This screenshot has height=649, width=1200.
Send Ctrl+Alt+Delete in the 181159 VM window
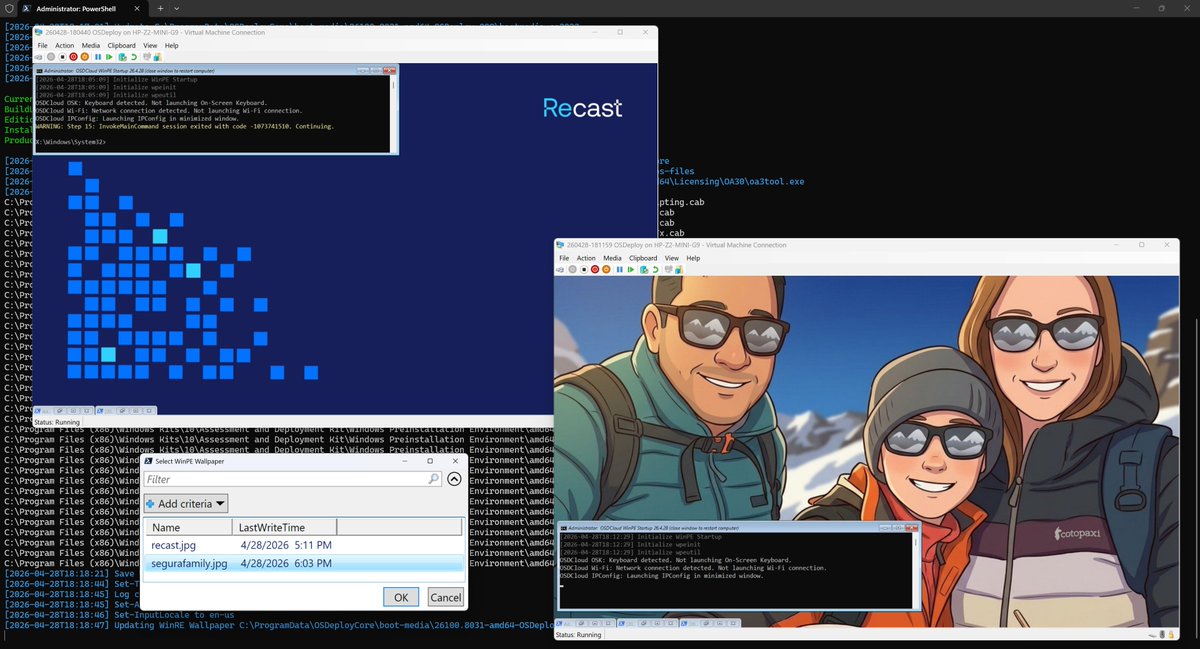point(560,269)
